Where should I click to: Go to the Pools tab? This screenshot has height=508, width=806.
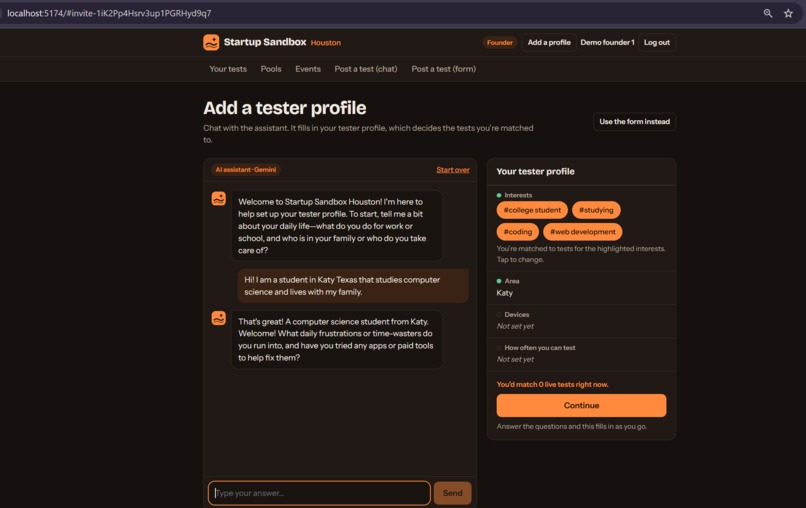pos(271,69)
